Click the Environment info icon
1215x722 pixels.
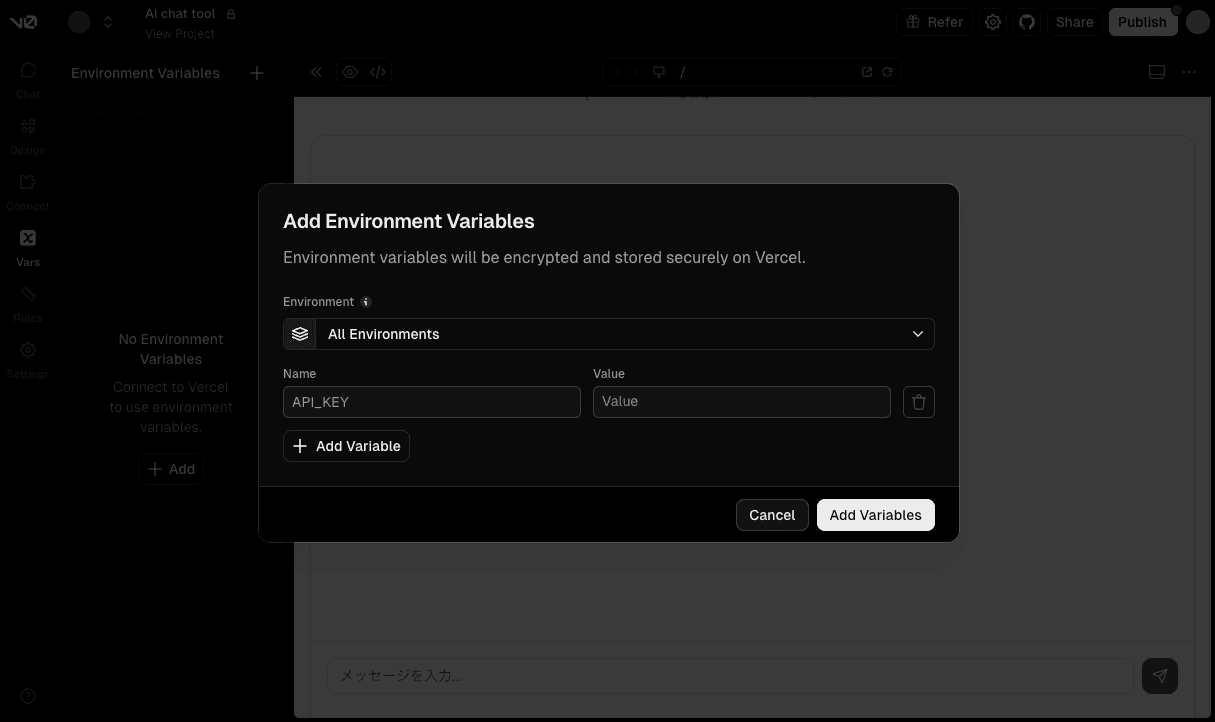pyautogui.click(x=366, y=302)
